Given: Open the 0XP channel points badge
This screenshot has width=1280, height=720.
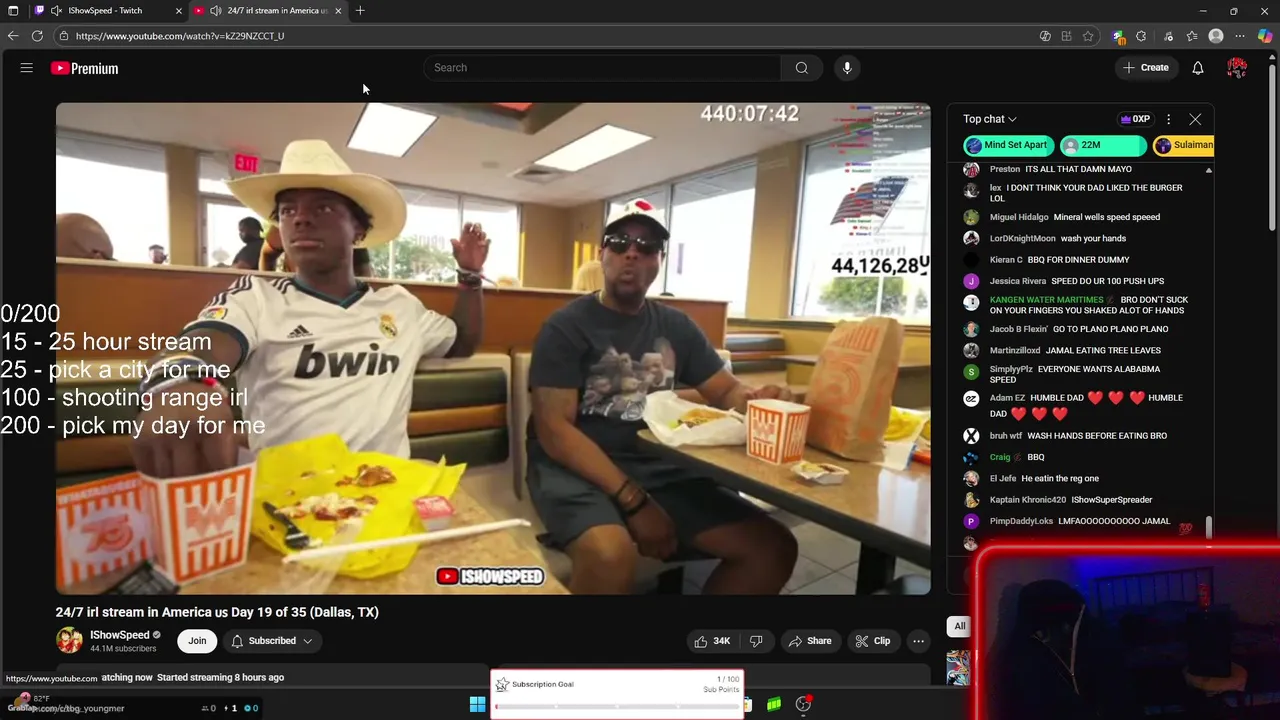Looking at the screenshot, I should [x=1135, y=119].
